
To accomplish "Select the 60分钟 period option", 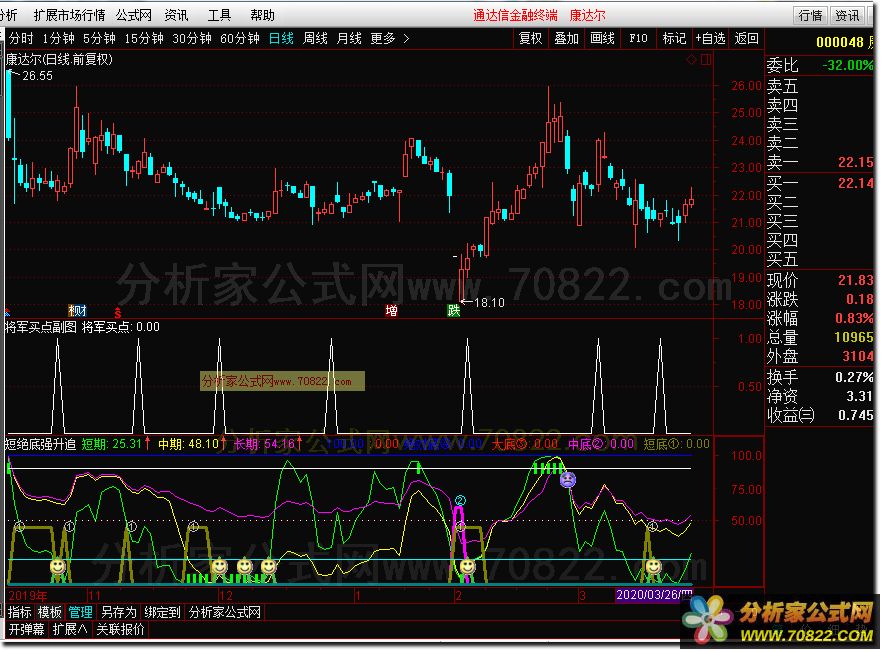I will 240,39.
